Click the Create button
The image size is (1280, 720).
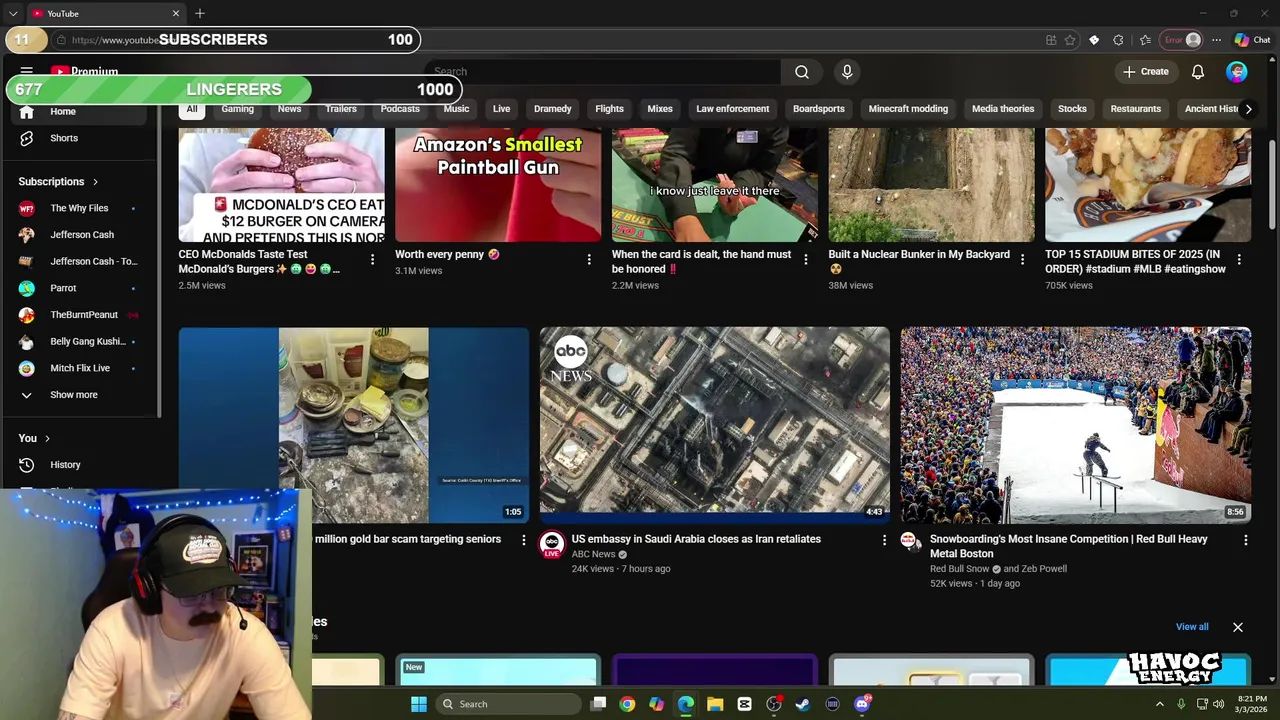coord(1145,72)
